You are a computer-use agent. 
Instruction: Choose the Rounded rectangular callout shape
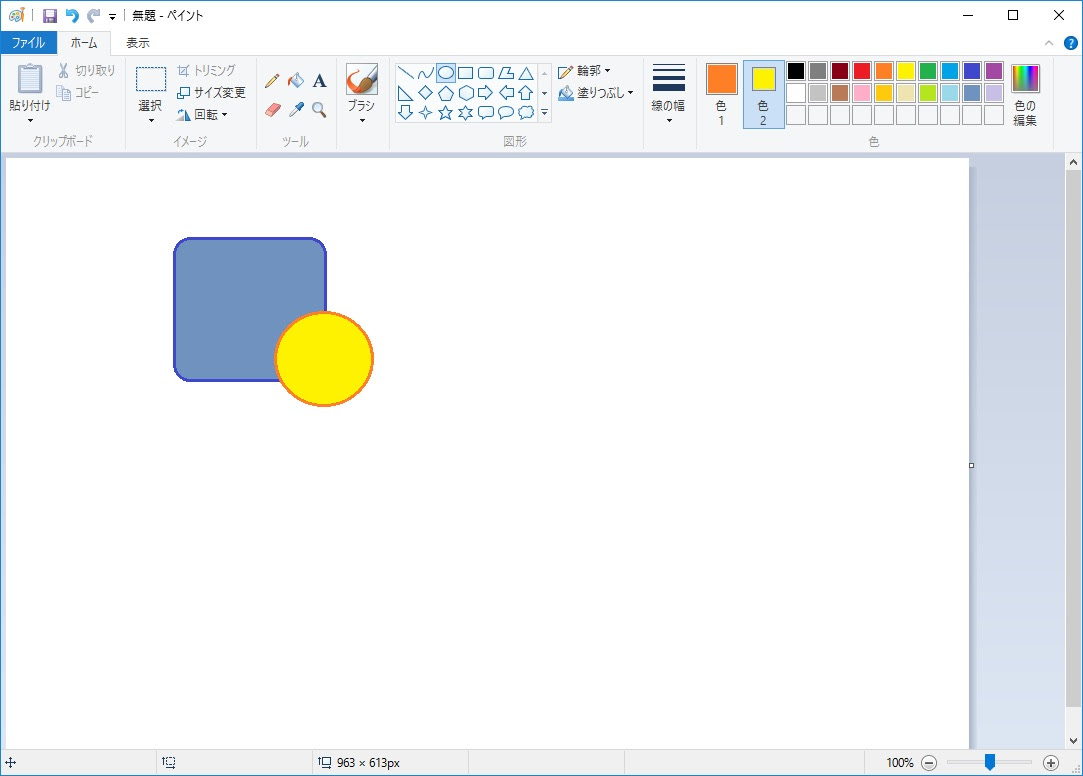486,113
